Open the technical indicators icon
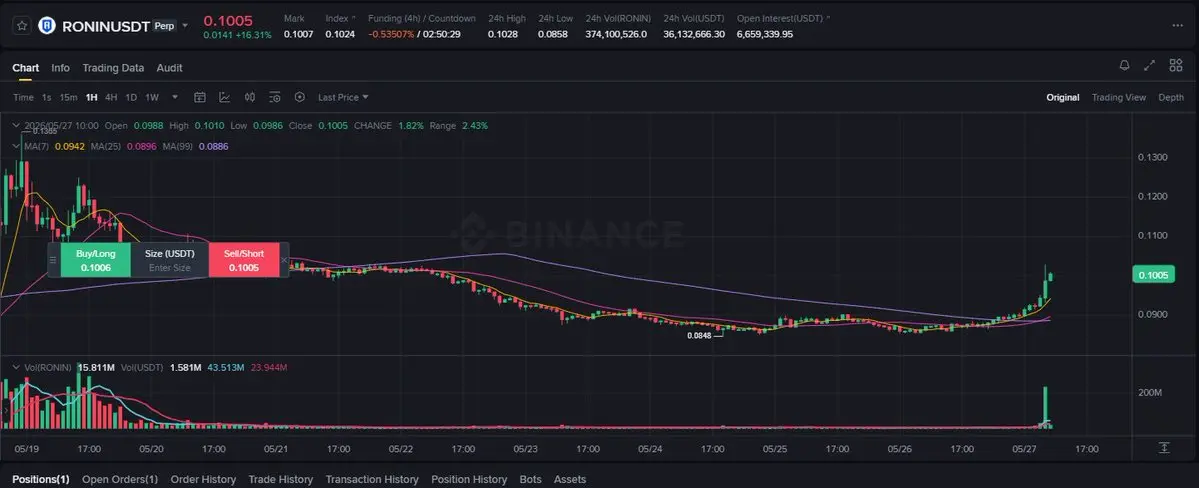Screen dimensions: 1199x488 (x=224, y=97)
